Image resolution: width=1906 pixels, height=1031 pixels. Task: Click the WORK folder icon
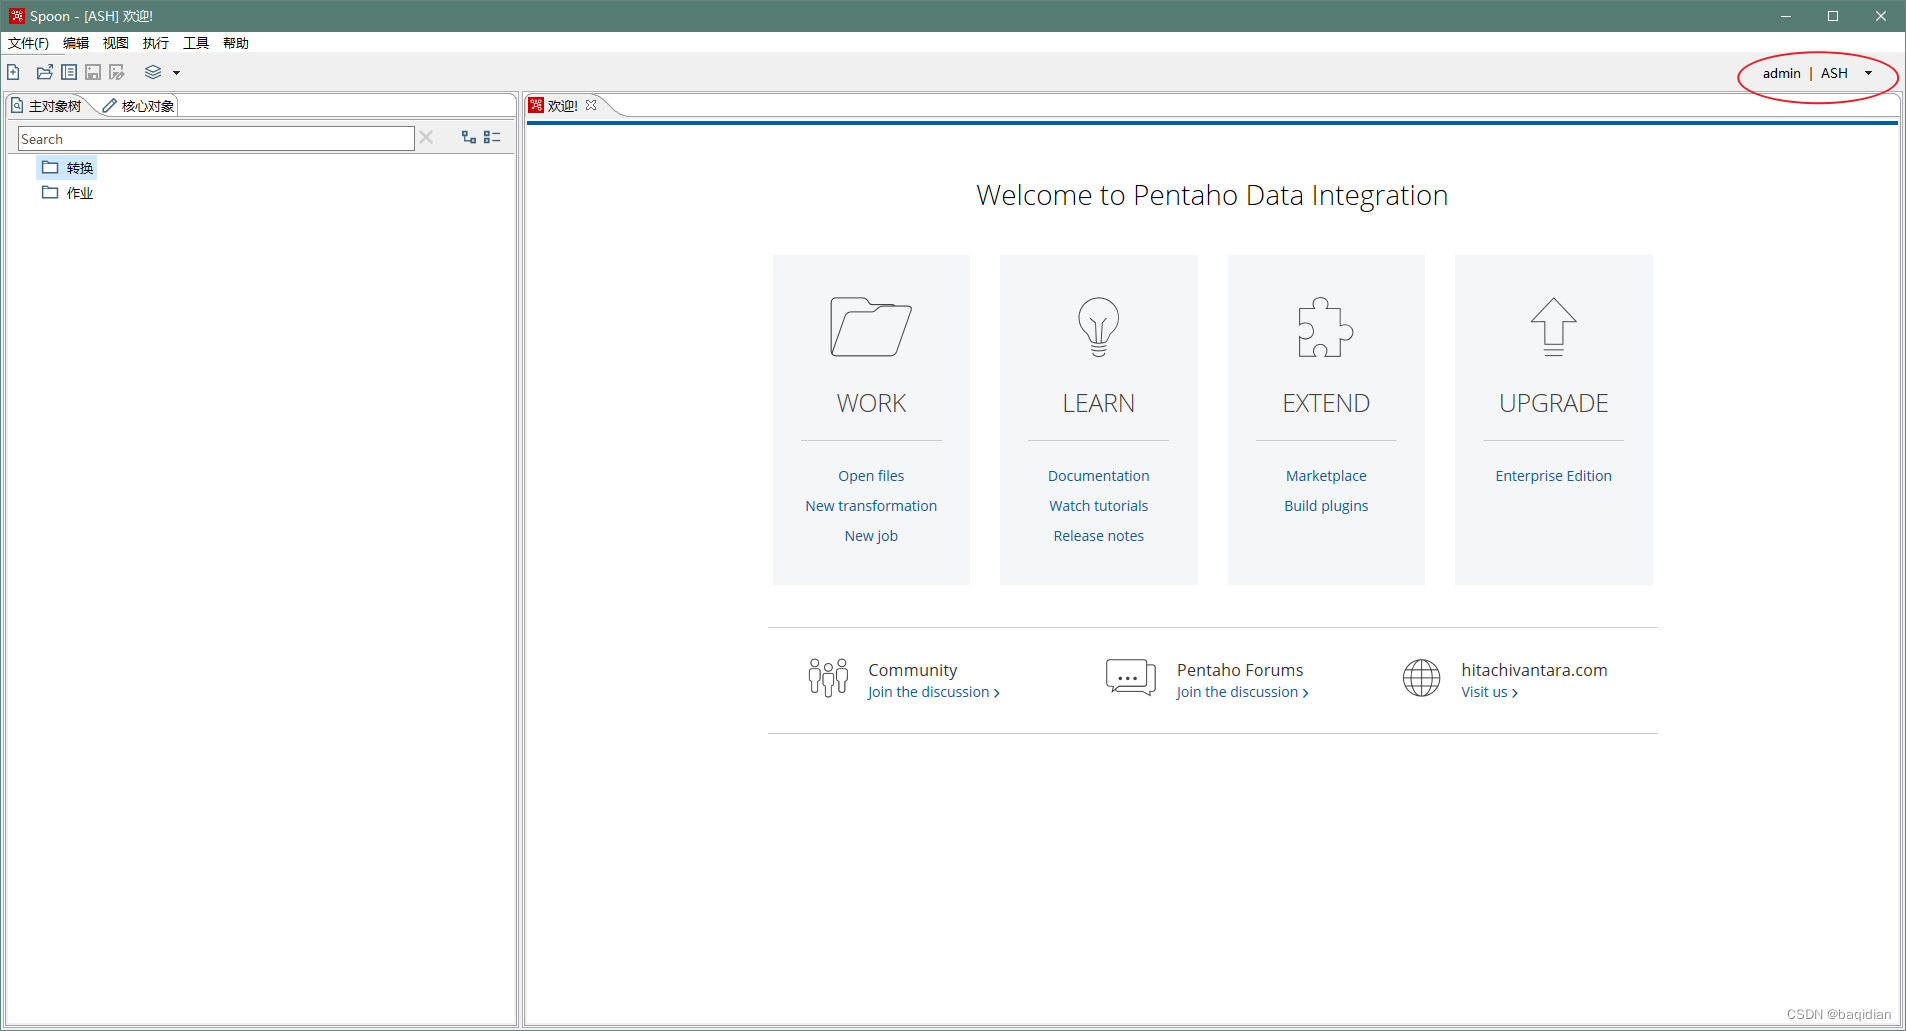[871, 327]
